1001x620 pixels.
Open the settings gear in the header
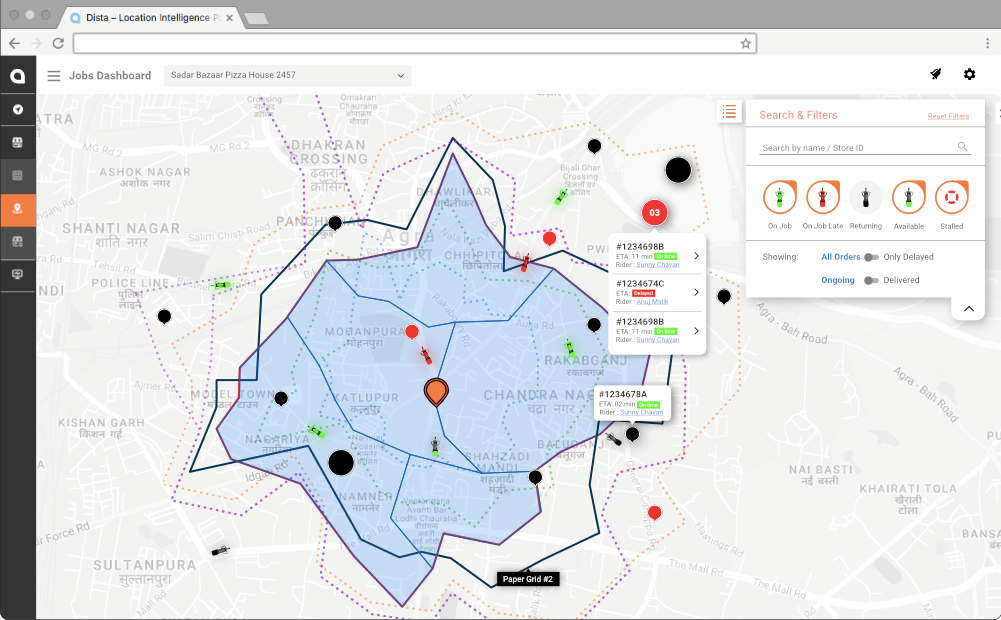coord(969,74)
